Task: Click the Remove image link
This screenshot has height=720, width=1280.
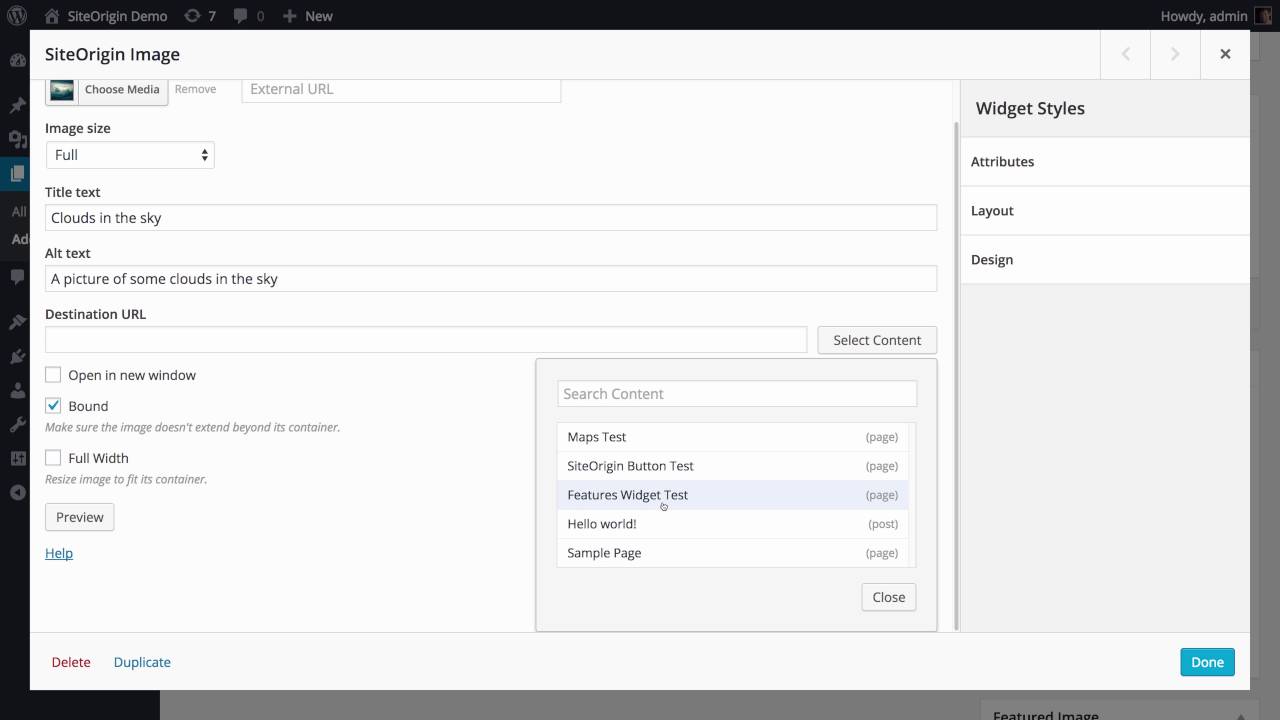Action: [x=195, y=89]
